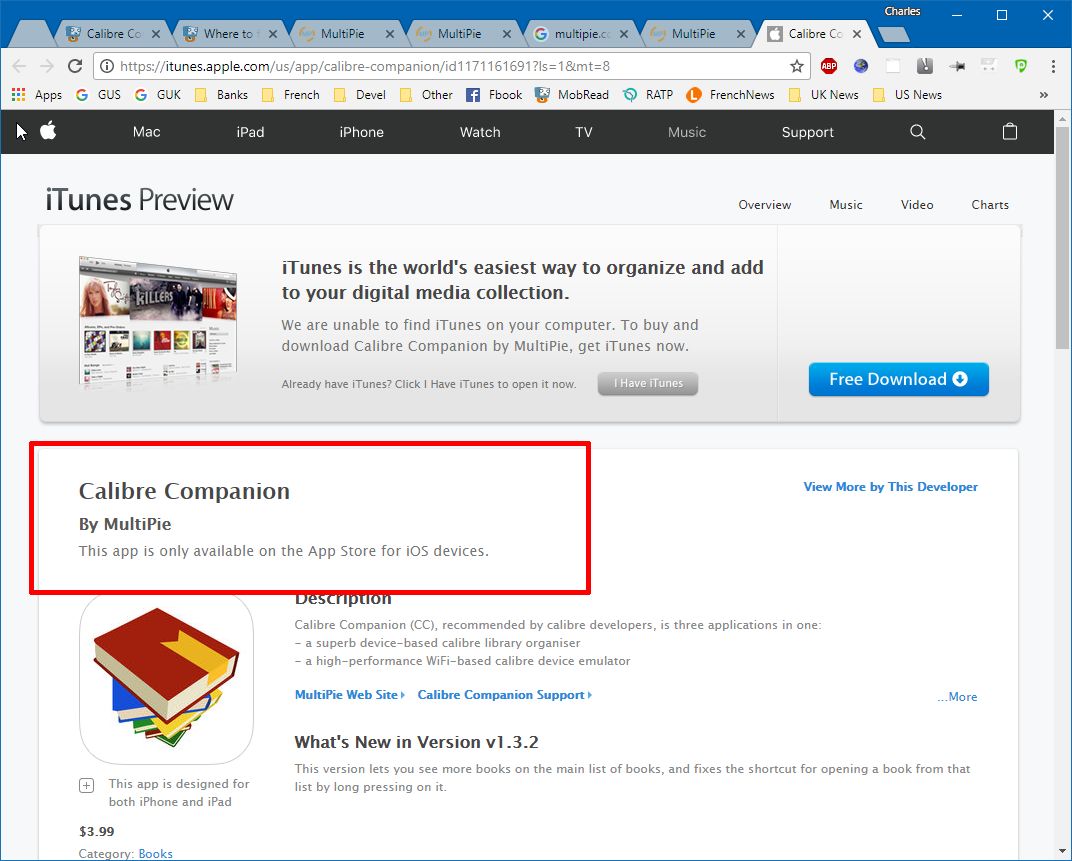
Task: Close the 'Where to' tab
Action: point(273,34)
